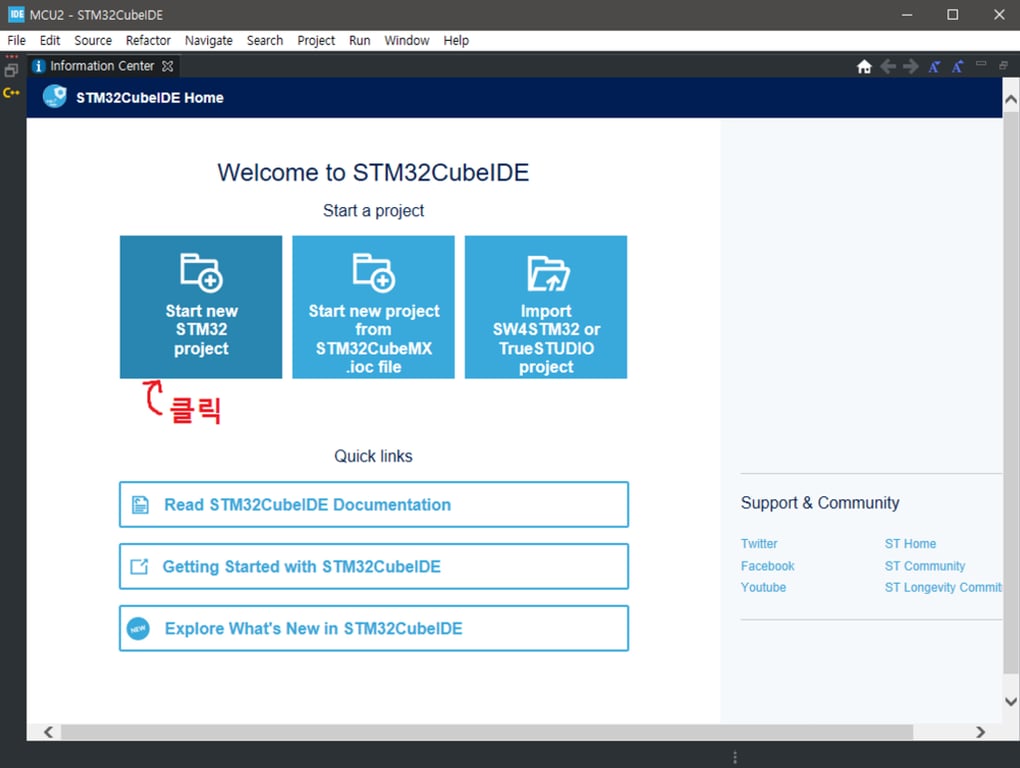Image resolution: width=1020 pixels, height=768 pixels.
Task: Open the ST Longevity Commit link
Action: pos(943,587)
